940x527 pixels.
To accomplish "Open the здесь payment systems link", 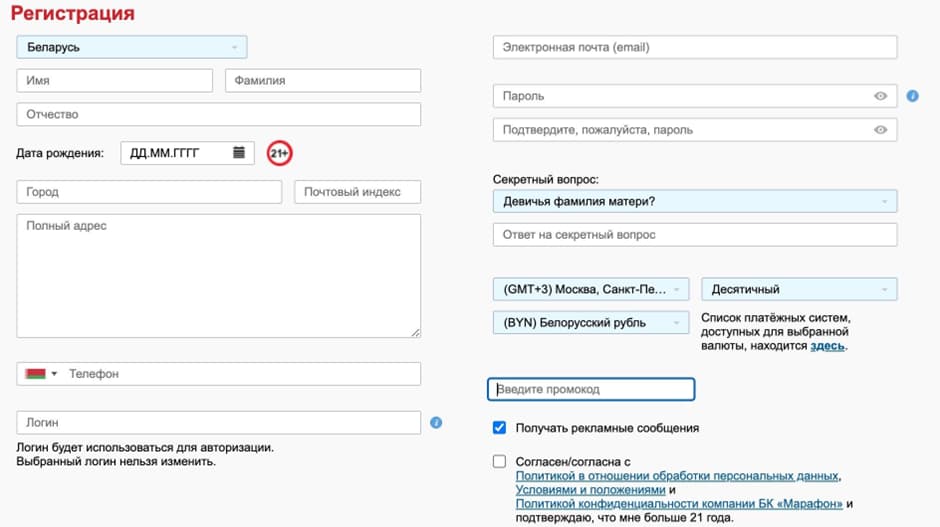I will pos(827,346).
